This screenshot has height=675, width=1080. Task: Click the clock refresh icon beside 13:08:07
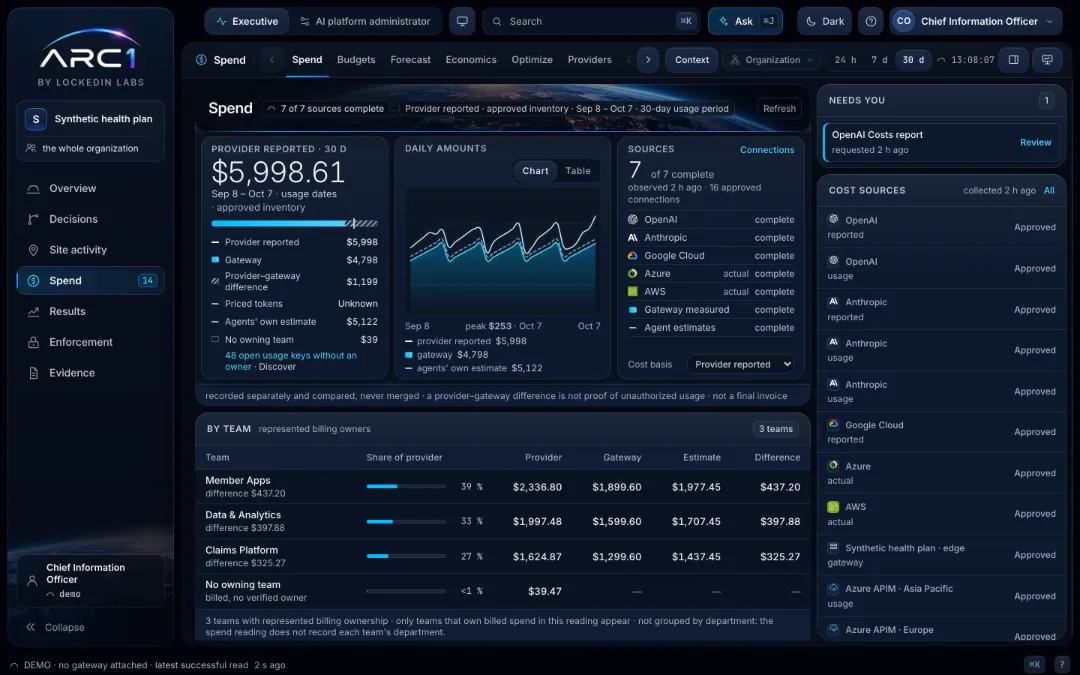click(x=941, y=60)
